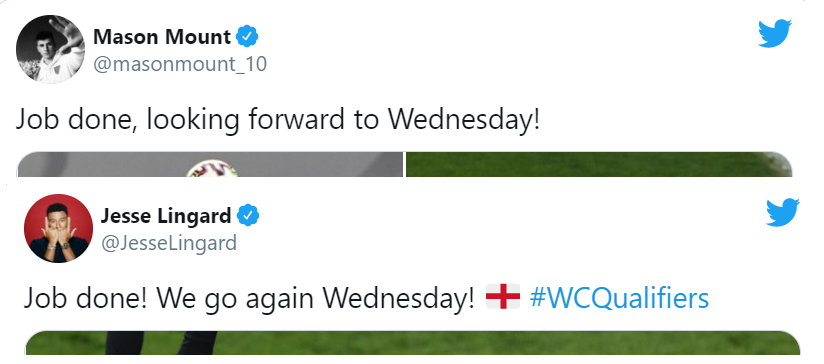824x364 pixels.
Task: Click Jesse Lingard's blue verified badge
Action: pos(248,215)
